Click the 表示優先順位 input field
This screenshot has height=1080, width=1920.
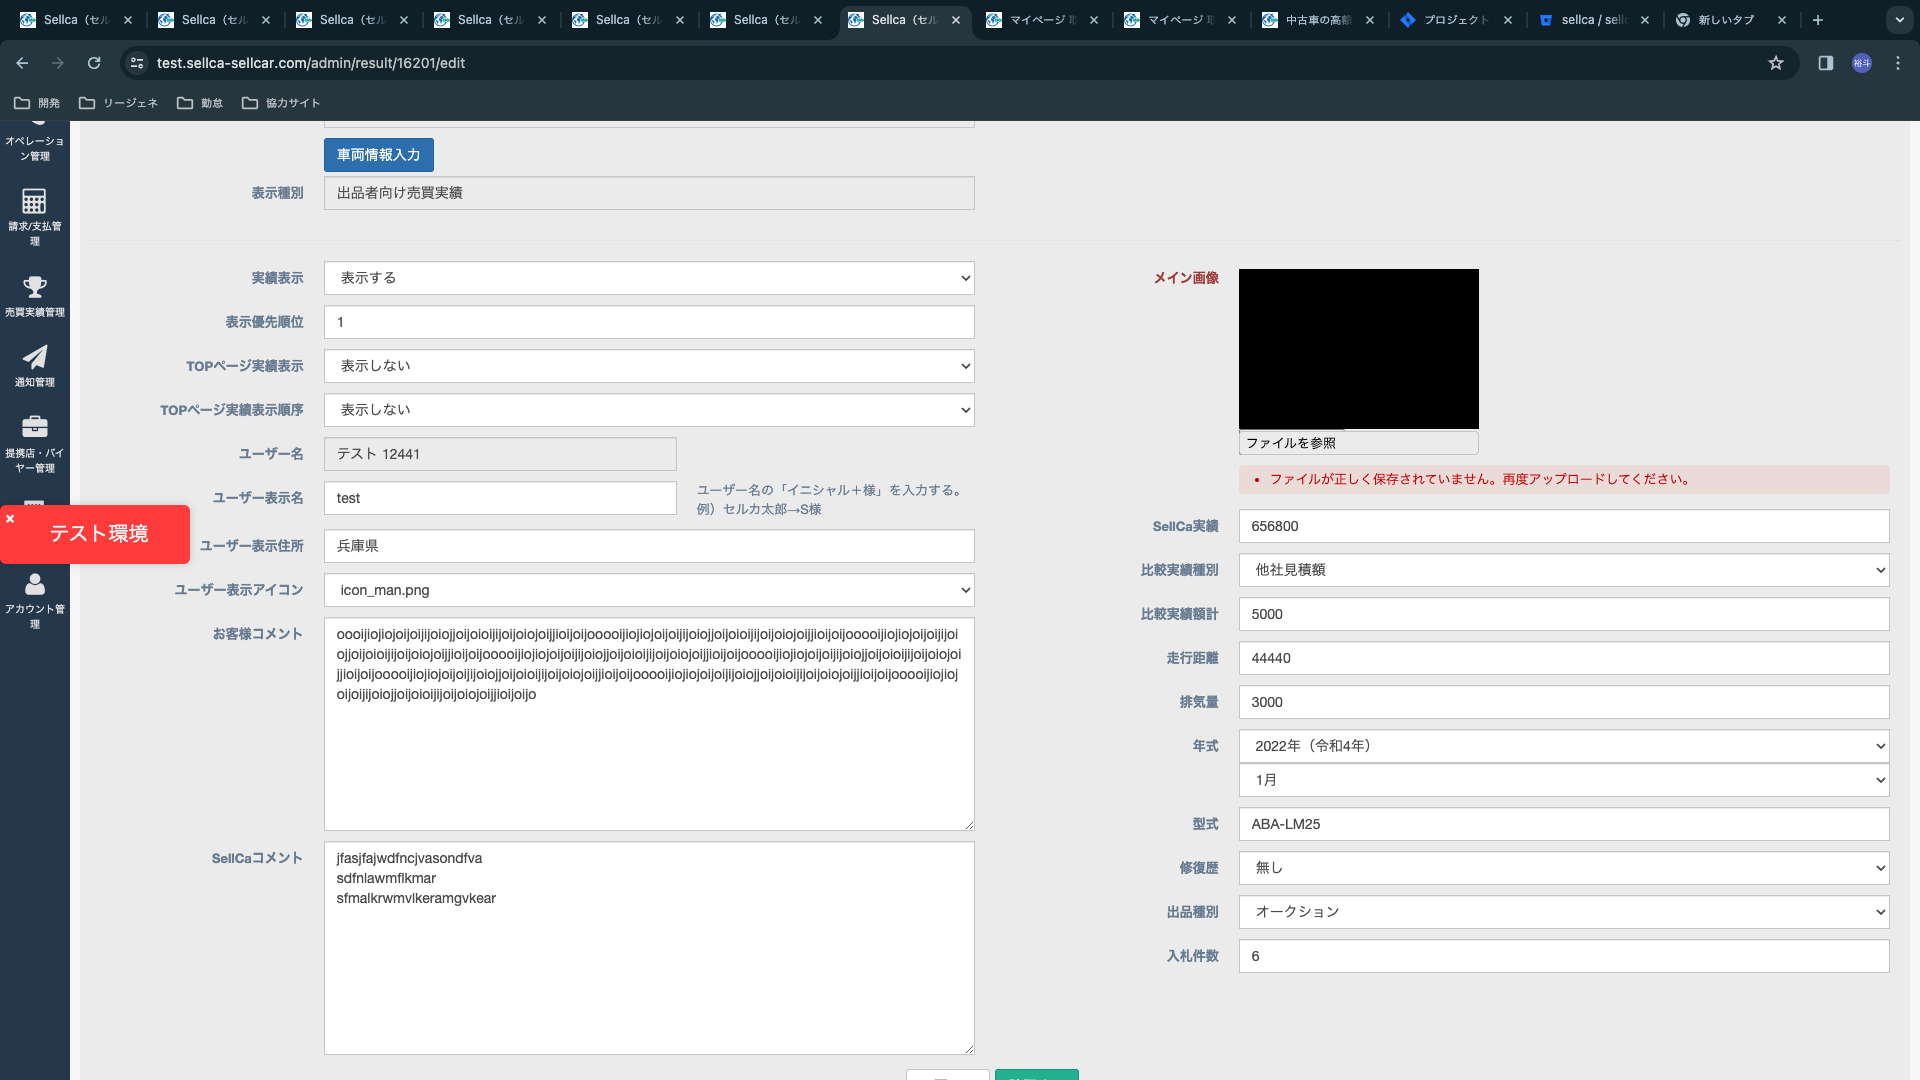[648, 322]
